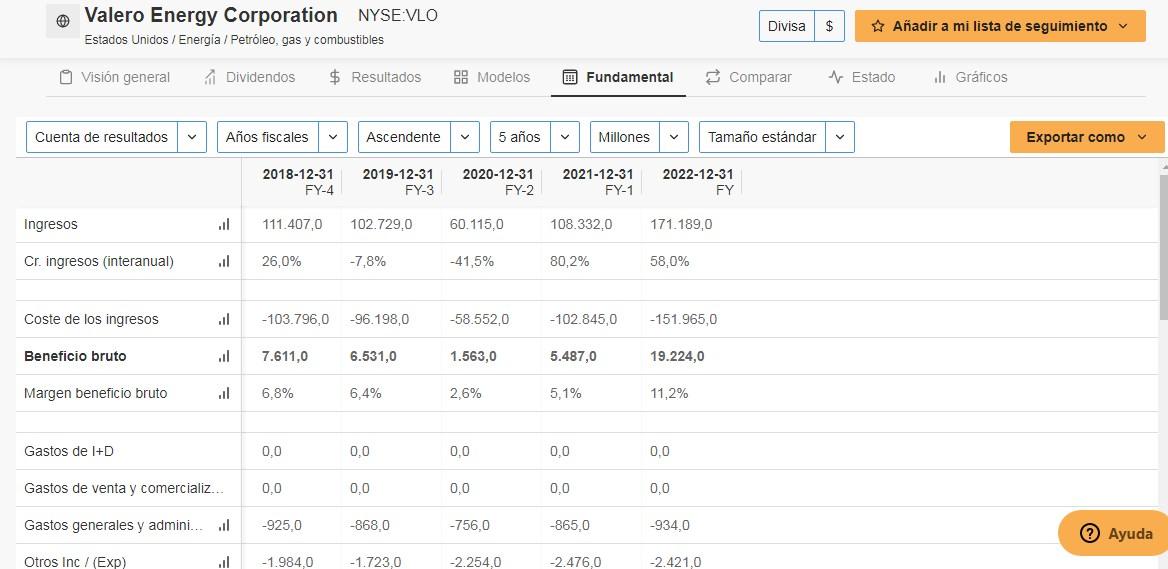This screenshot has height=569, width=1168.
Task: Switch to the Dividendos tab
Action: (x=250, y=77)
